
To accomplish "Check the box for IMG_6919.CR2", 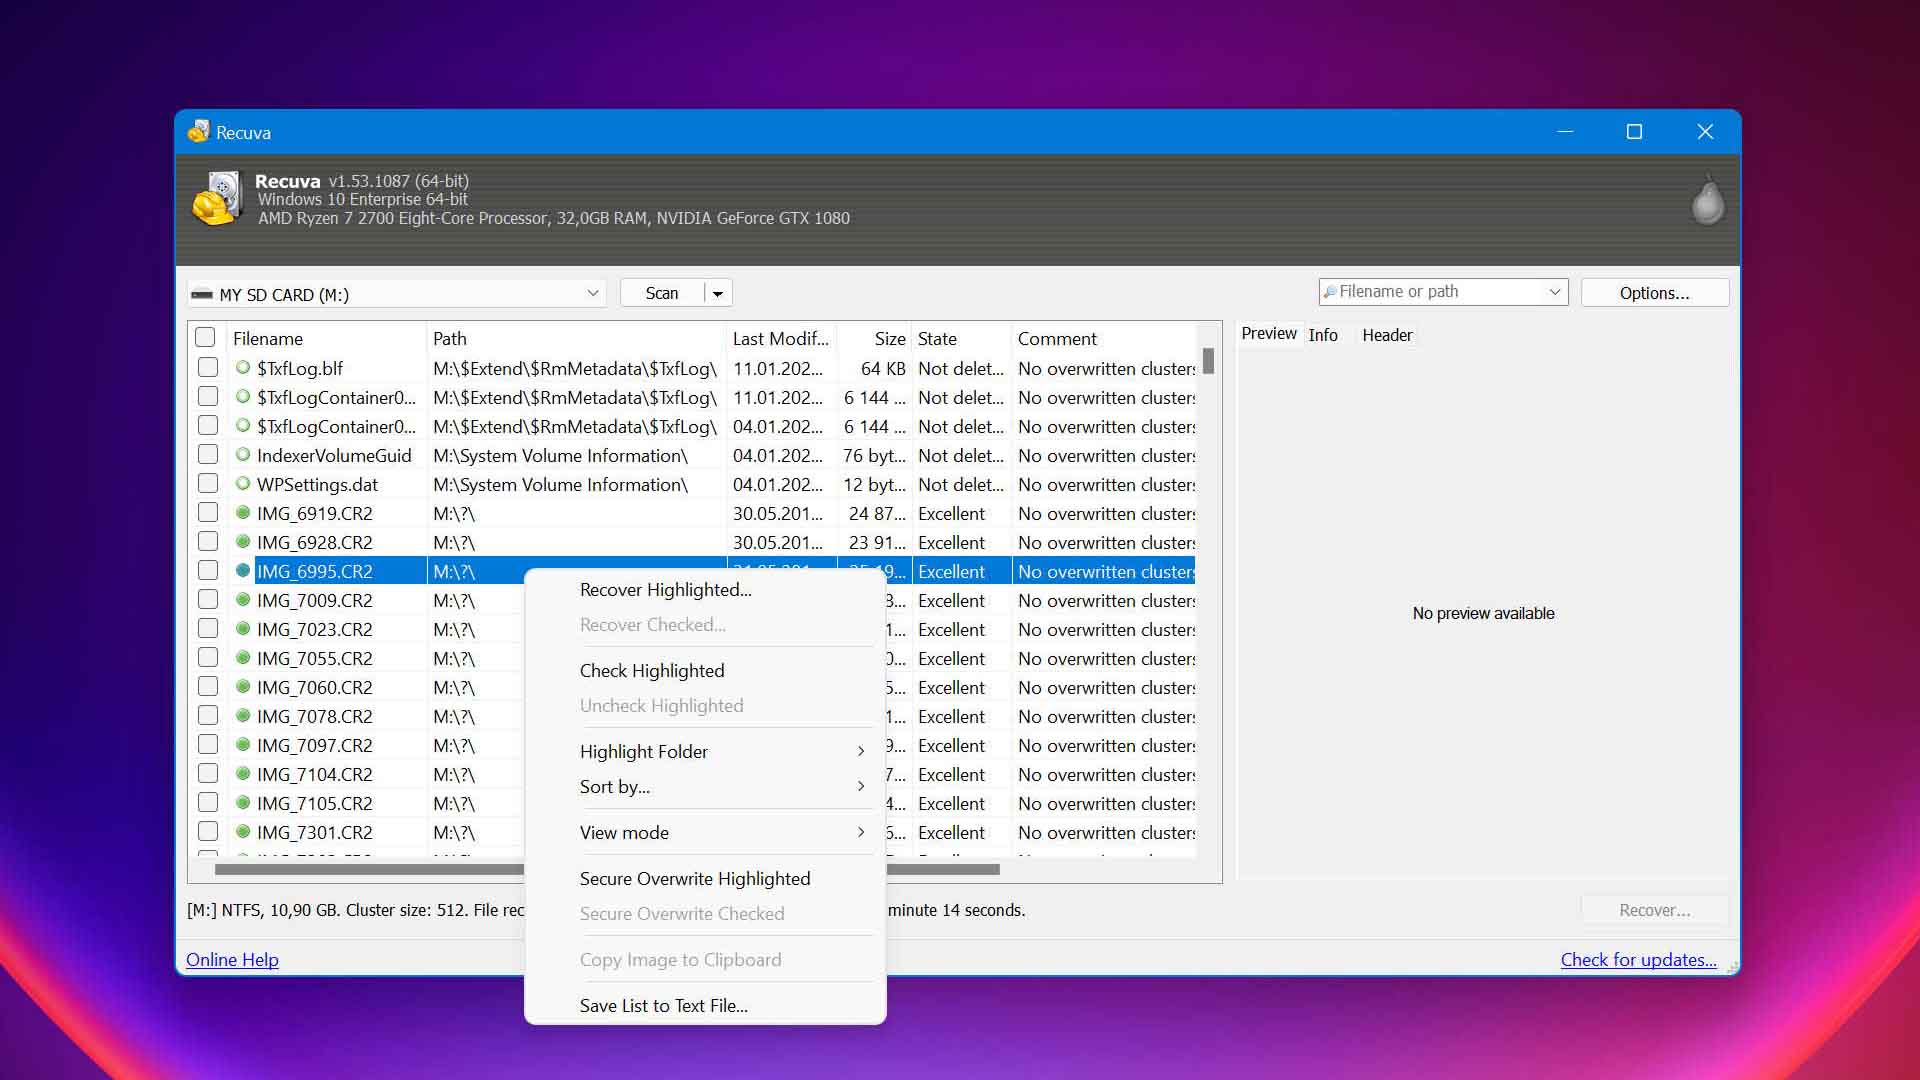I will click(207, 513).
